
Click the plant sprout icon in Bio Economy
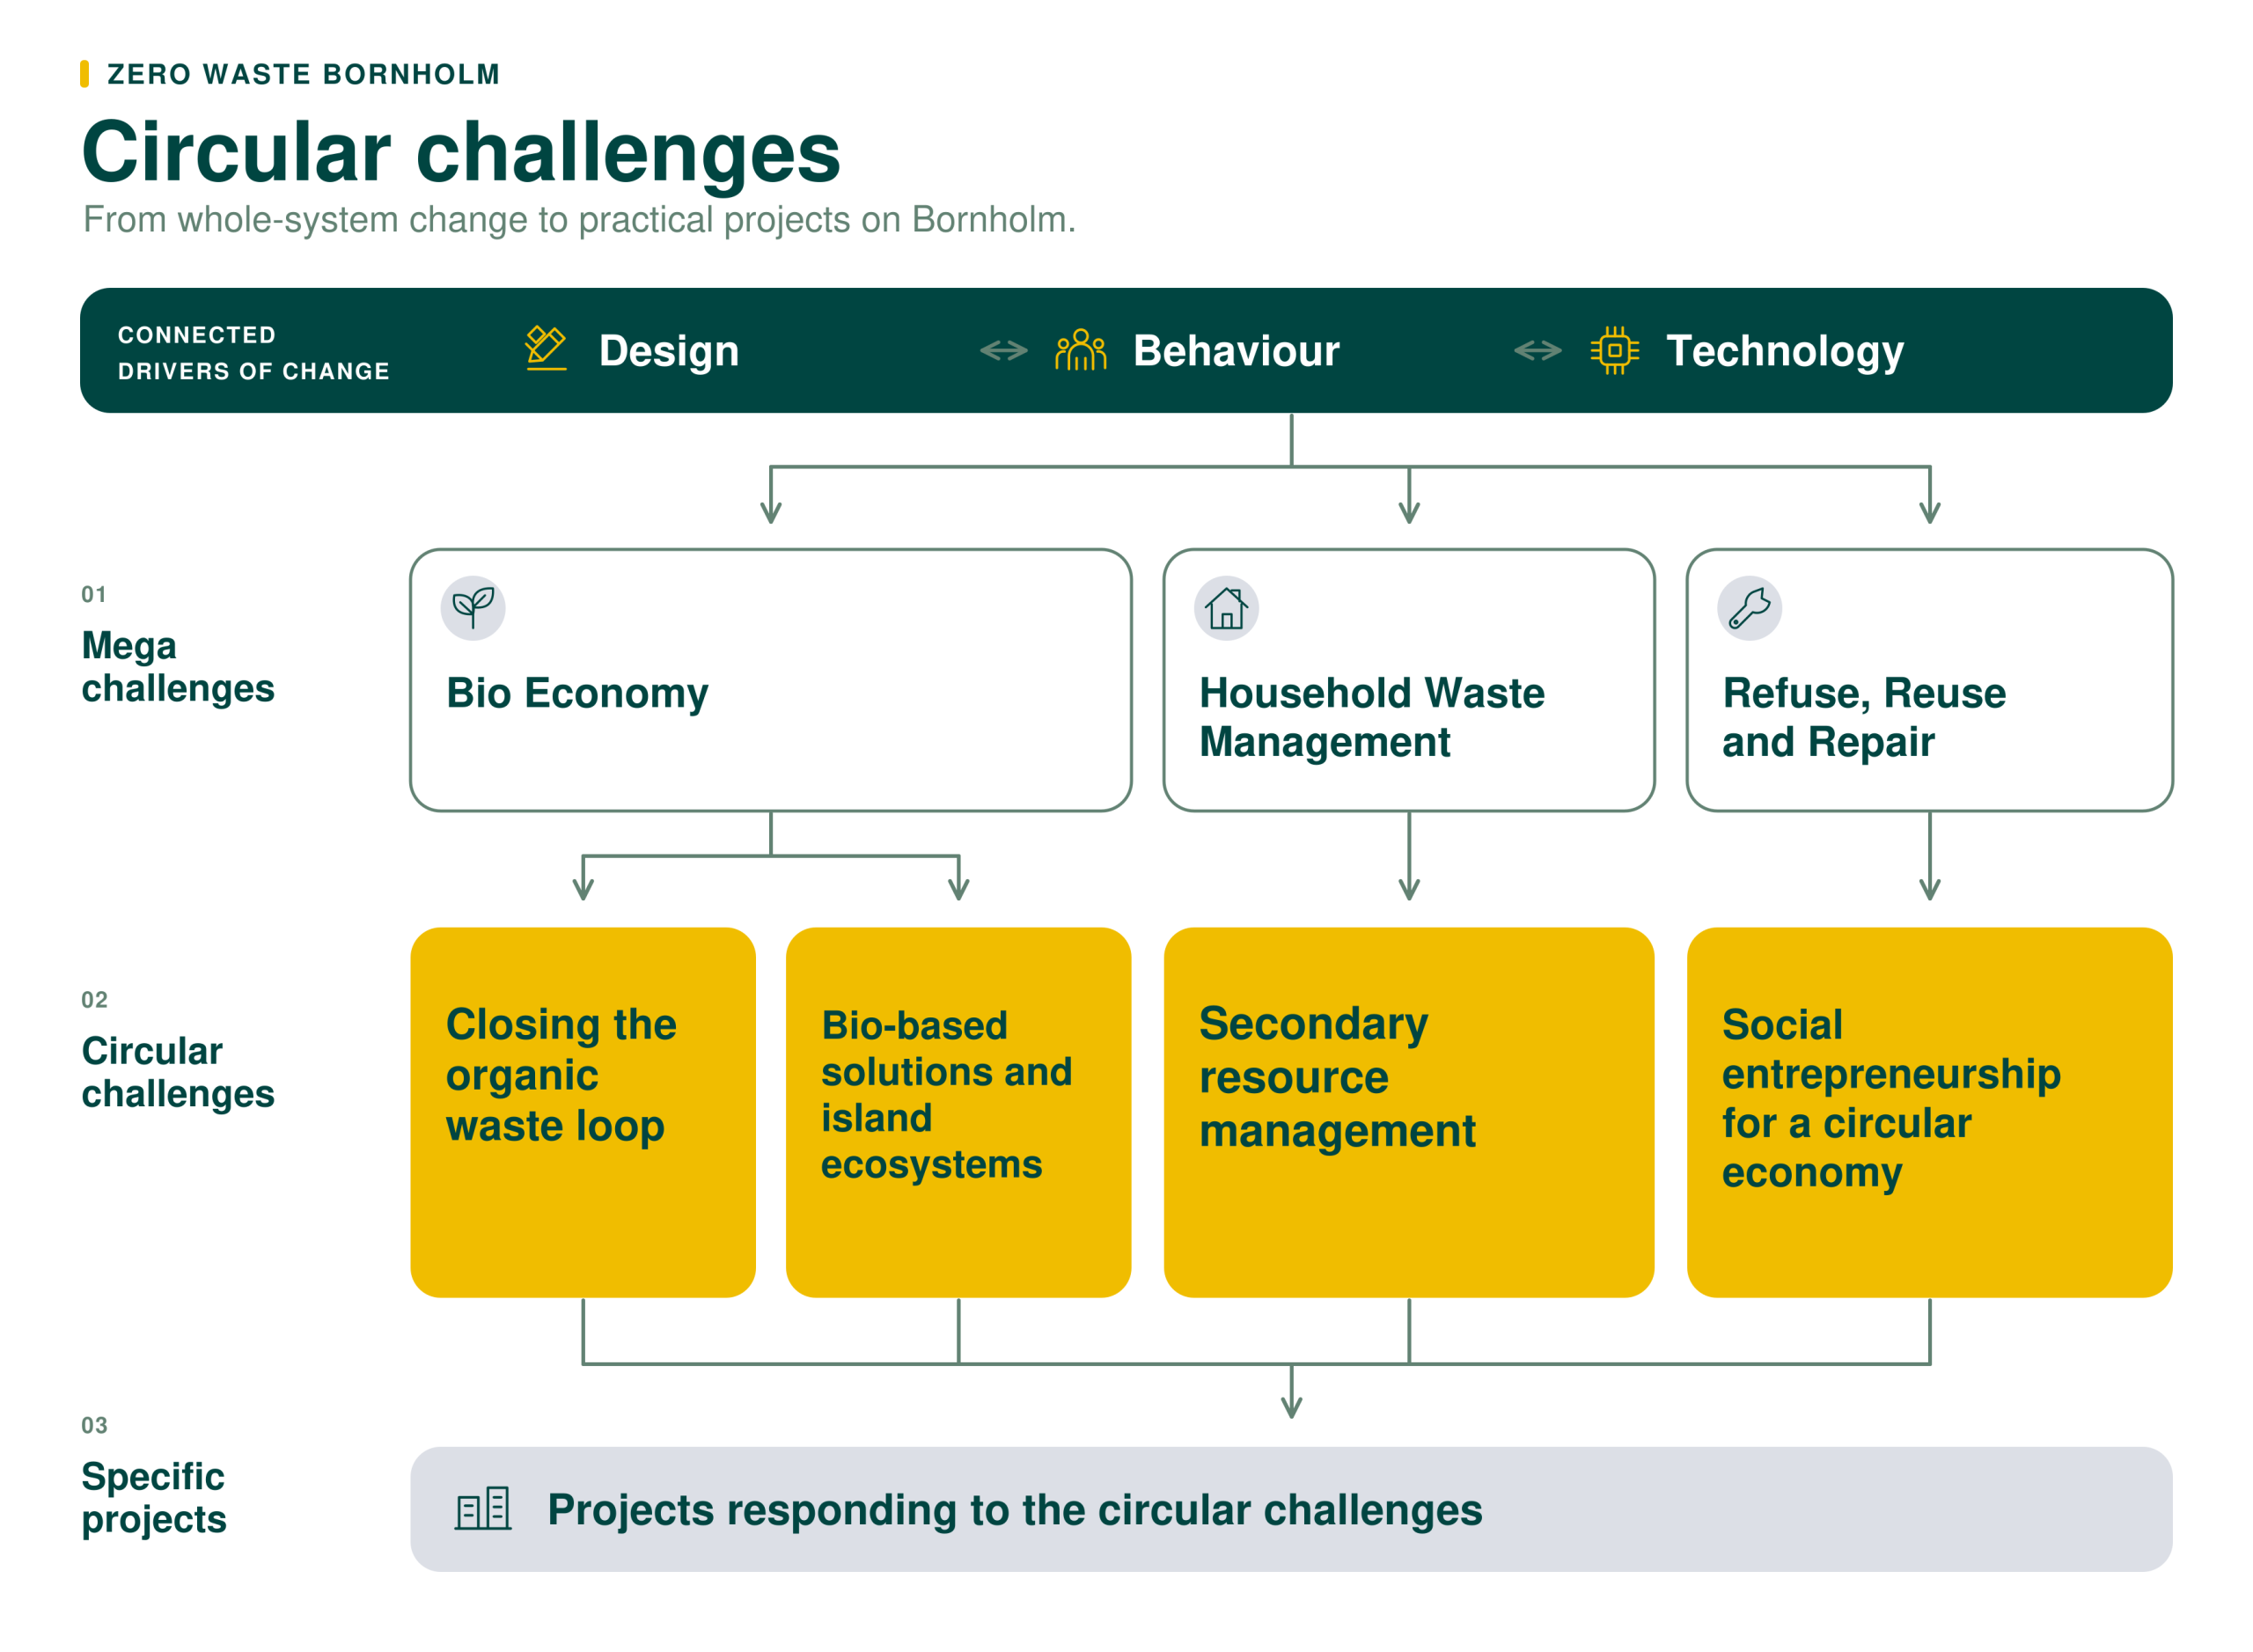click(x=473, y=608)
